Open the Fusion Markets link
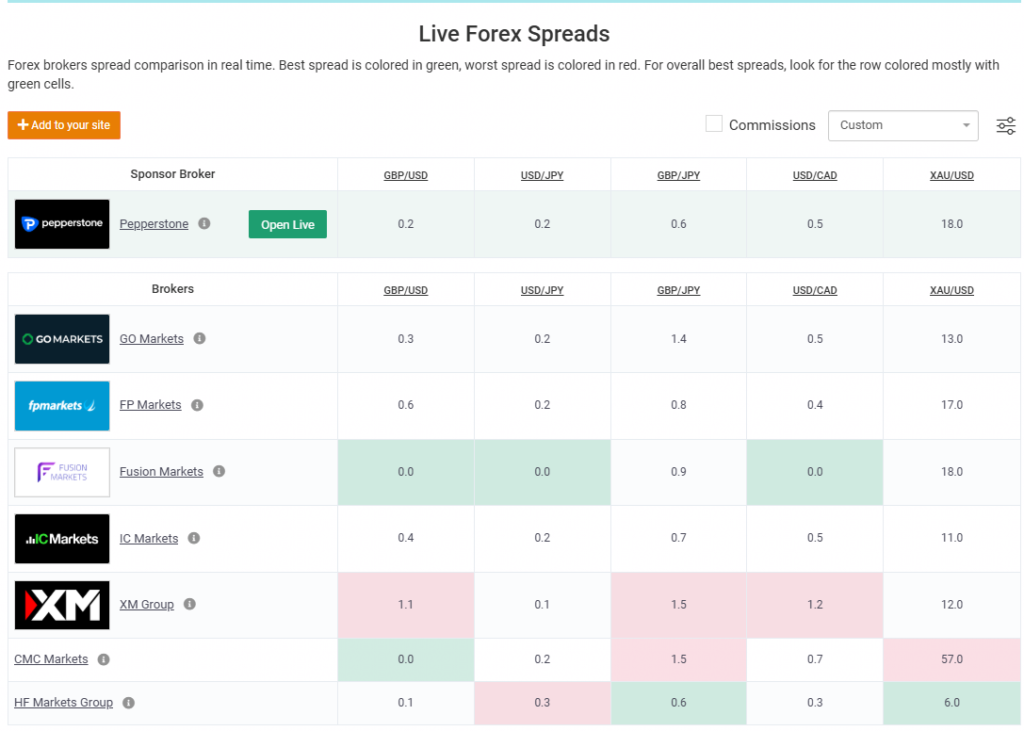This screenshot has width=1024, height=731. click(x=161, y=472)
